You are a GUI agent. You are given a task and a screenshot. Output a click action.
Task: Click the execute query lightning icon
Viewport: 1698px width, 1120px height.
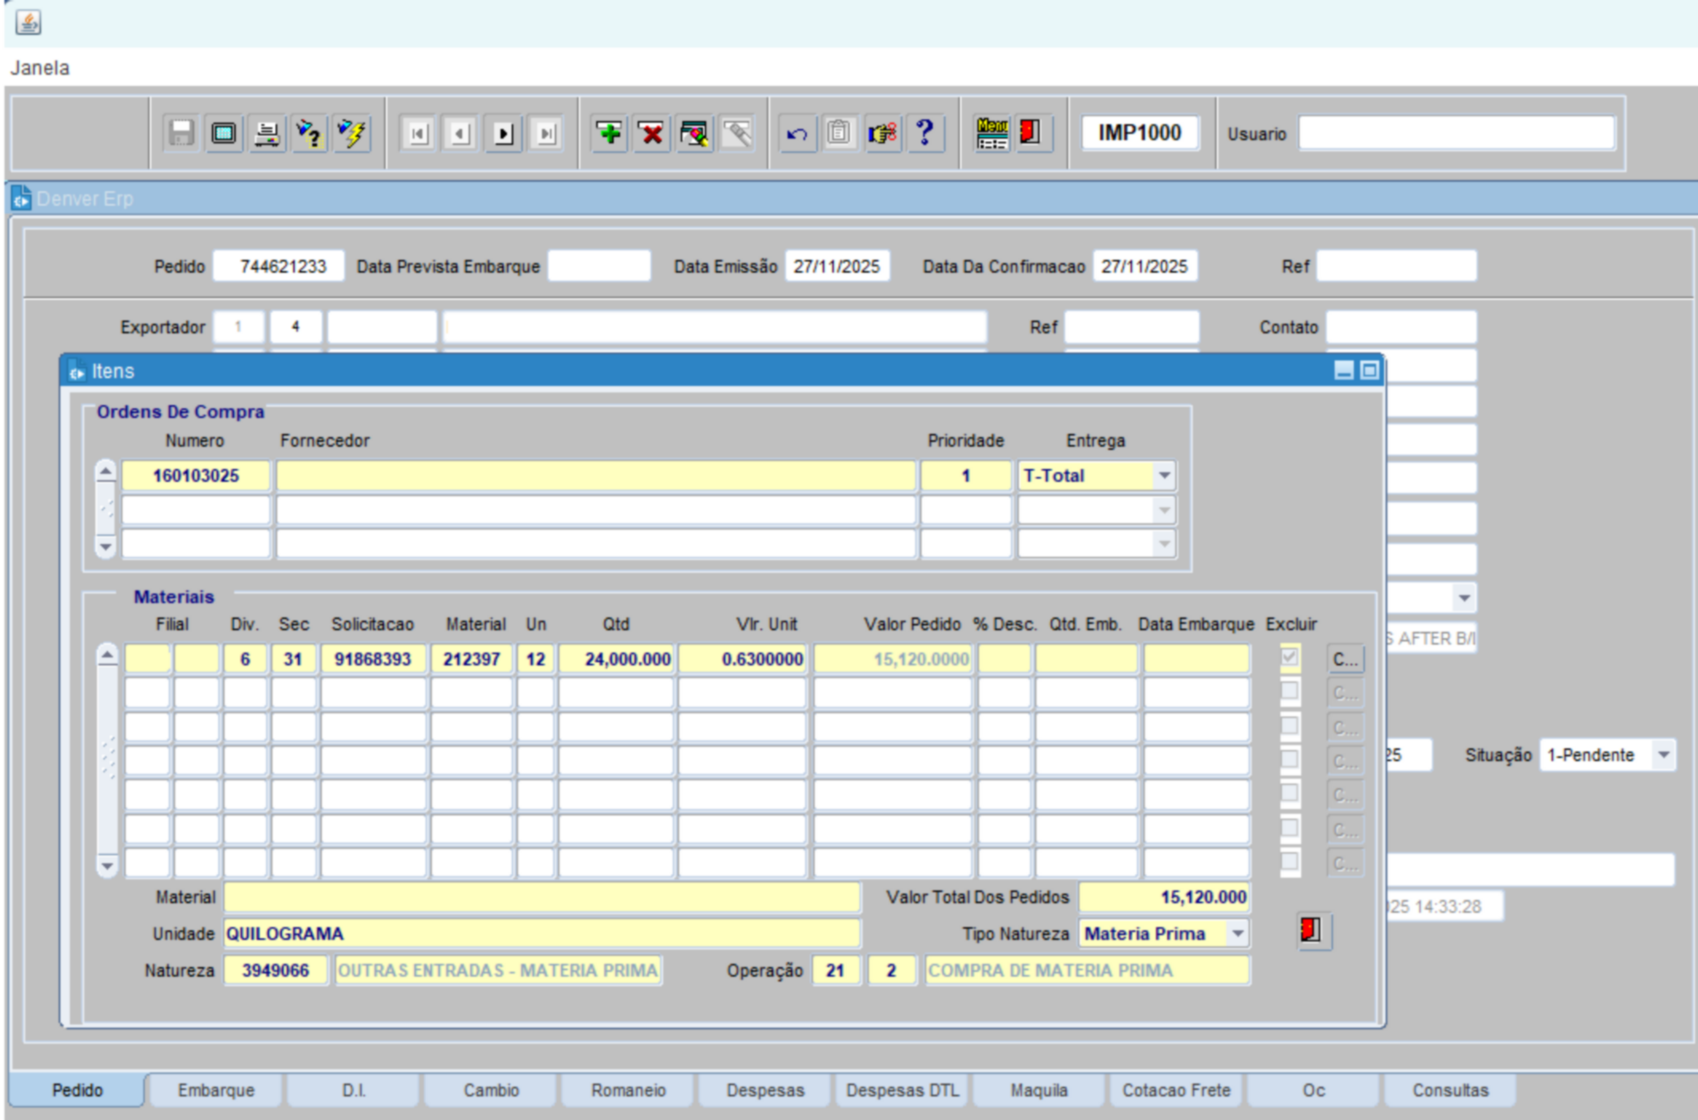point(352,133)
